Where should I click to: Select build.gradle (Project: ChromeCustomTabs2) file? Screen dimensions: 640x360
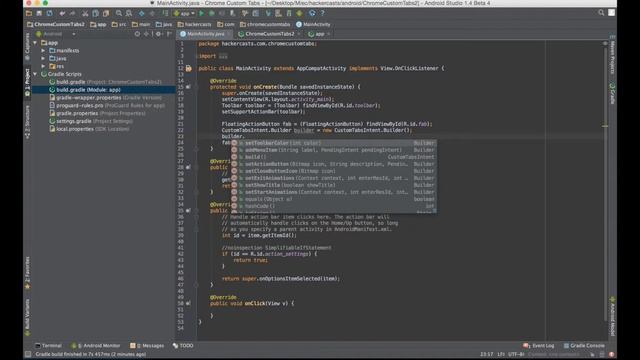(x=105, y=82)
